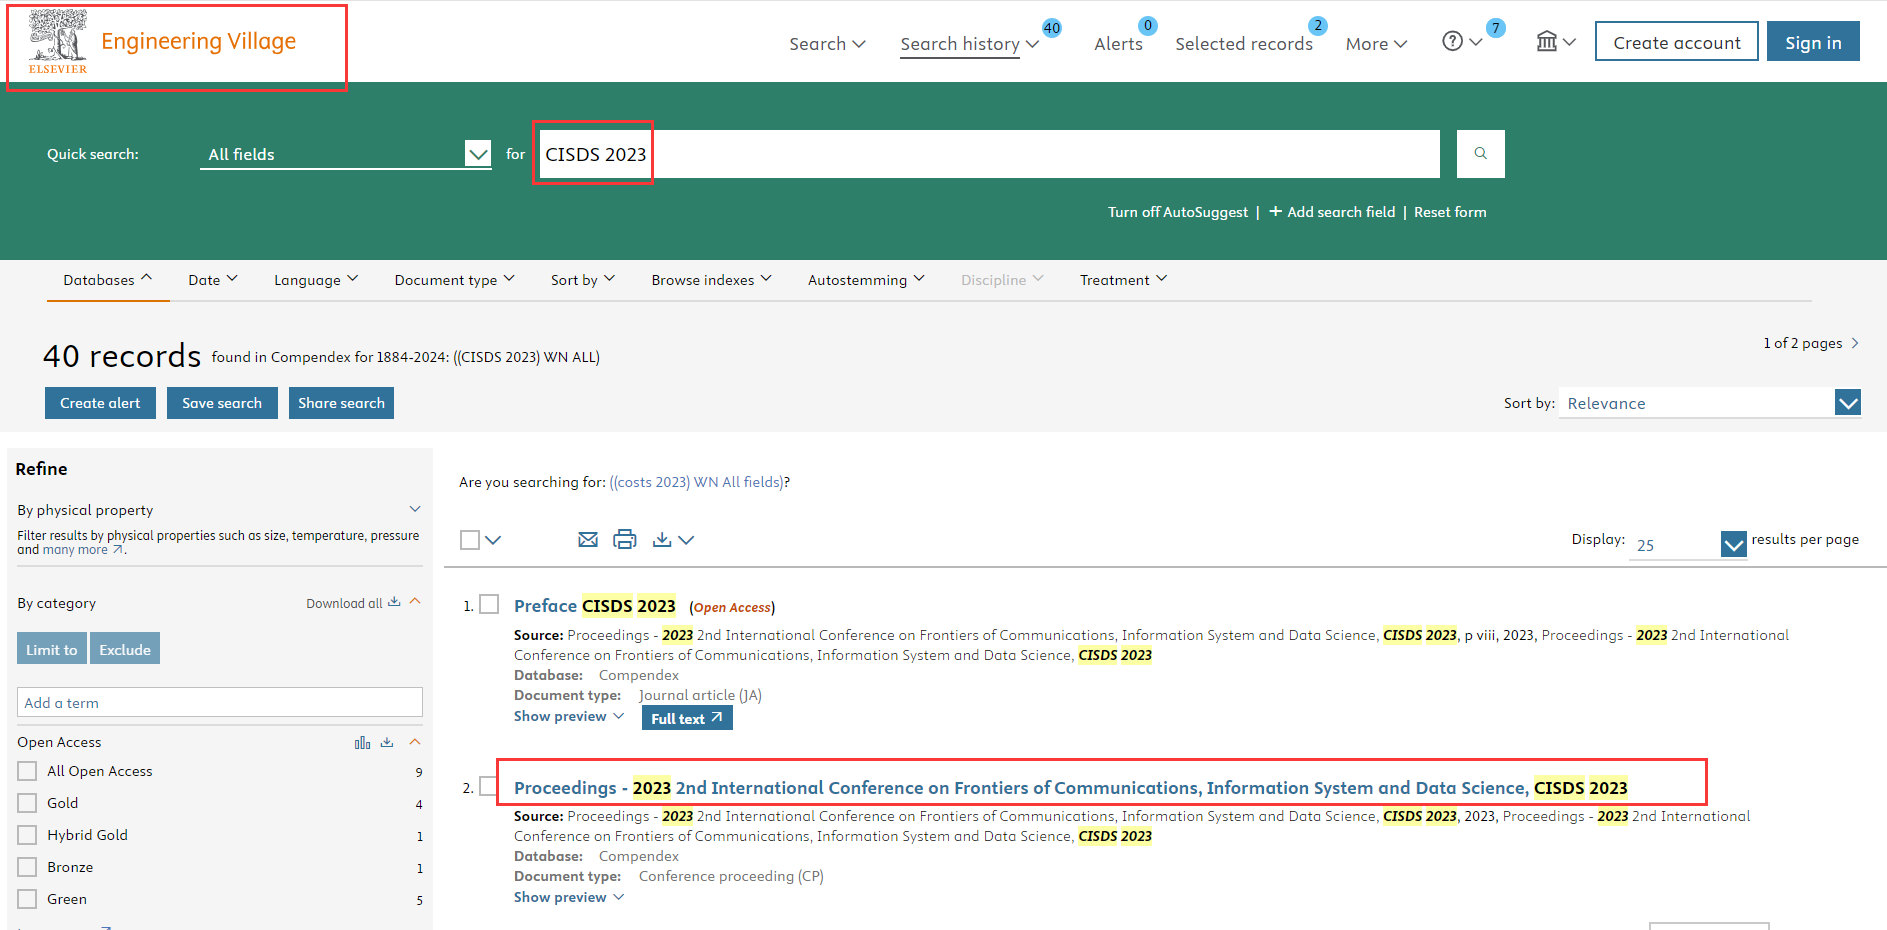Tick the All Open Access checkbox
Screen dimensions: 1887x930
point(27,771)
